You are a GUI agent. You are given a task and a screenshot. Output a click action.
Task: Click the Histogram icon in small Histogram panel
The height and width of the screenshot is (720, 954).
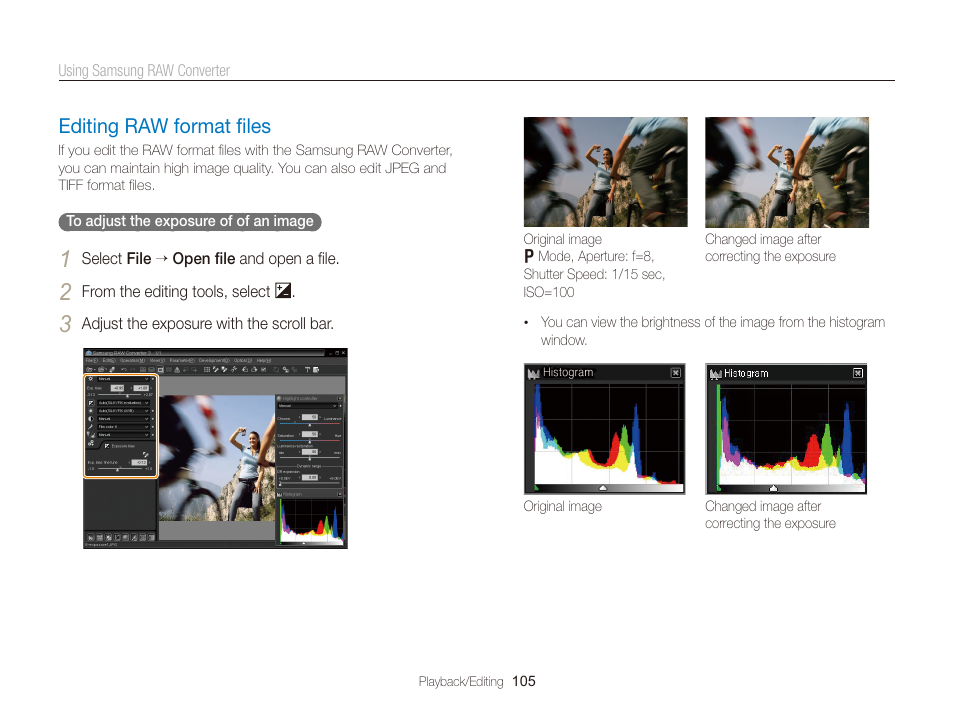pyautogui.click(x=279, y=494)
